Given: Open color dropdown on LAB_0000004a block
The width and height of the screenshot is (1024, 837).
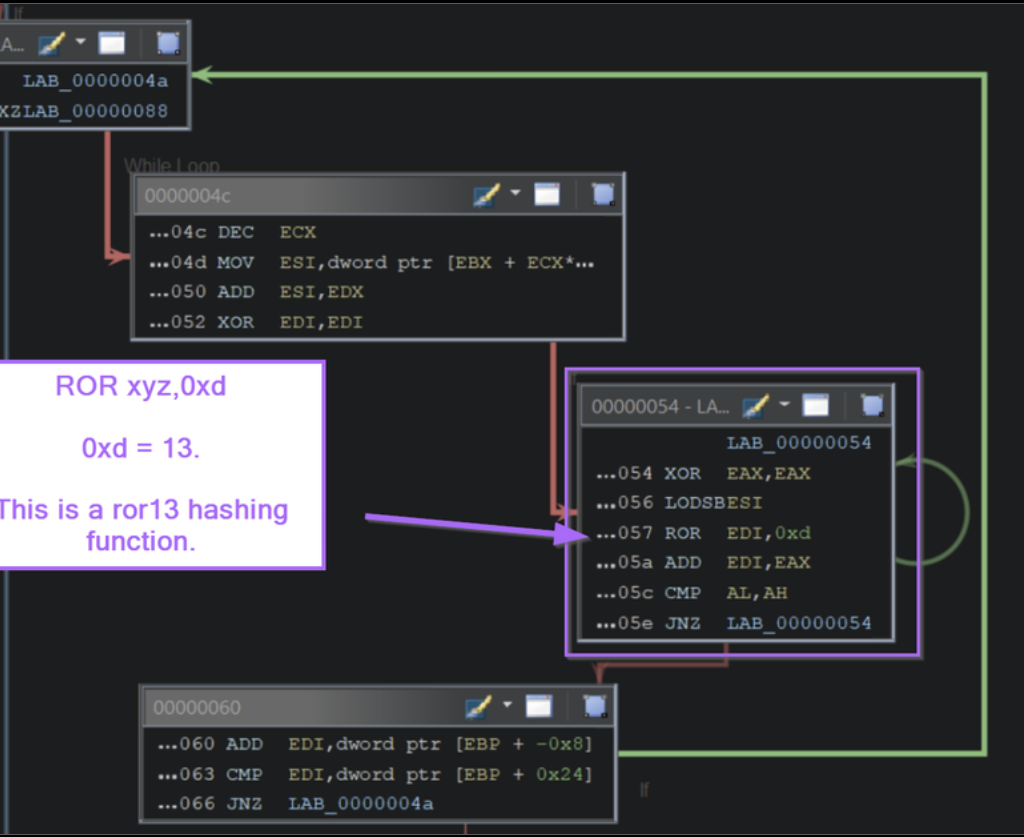Looking at the screenshot, I should coord(80,42).
